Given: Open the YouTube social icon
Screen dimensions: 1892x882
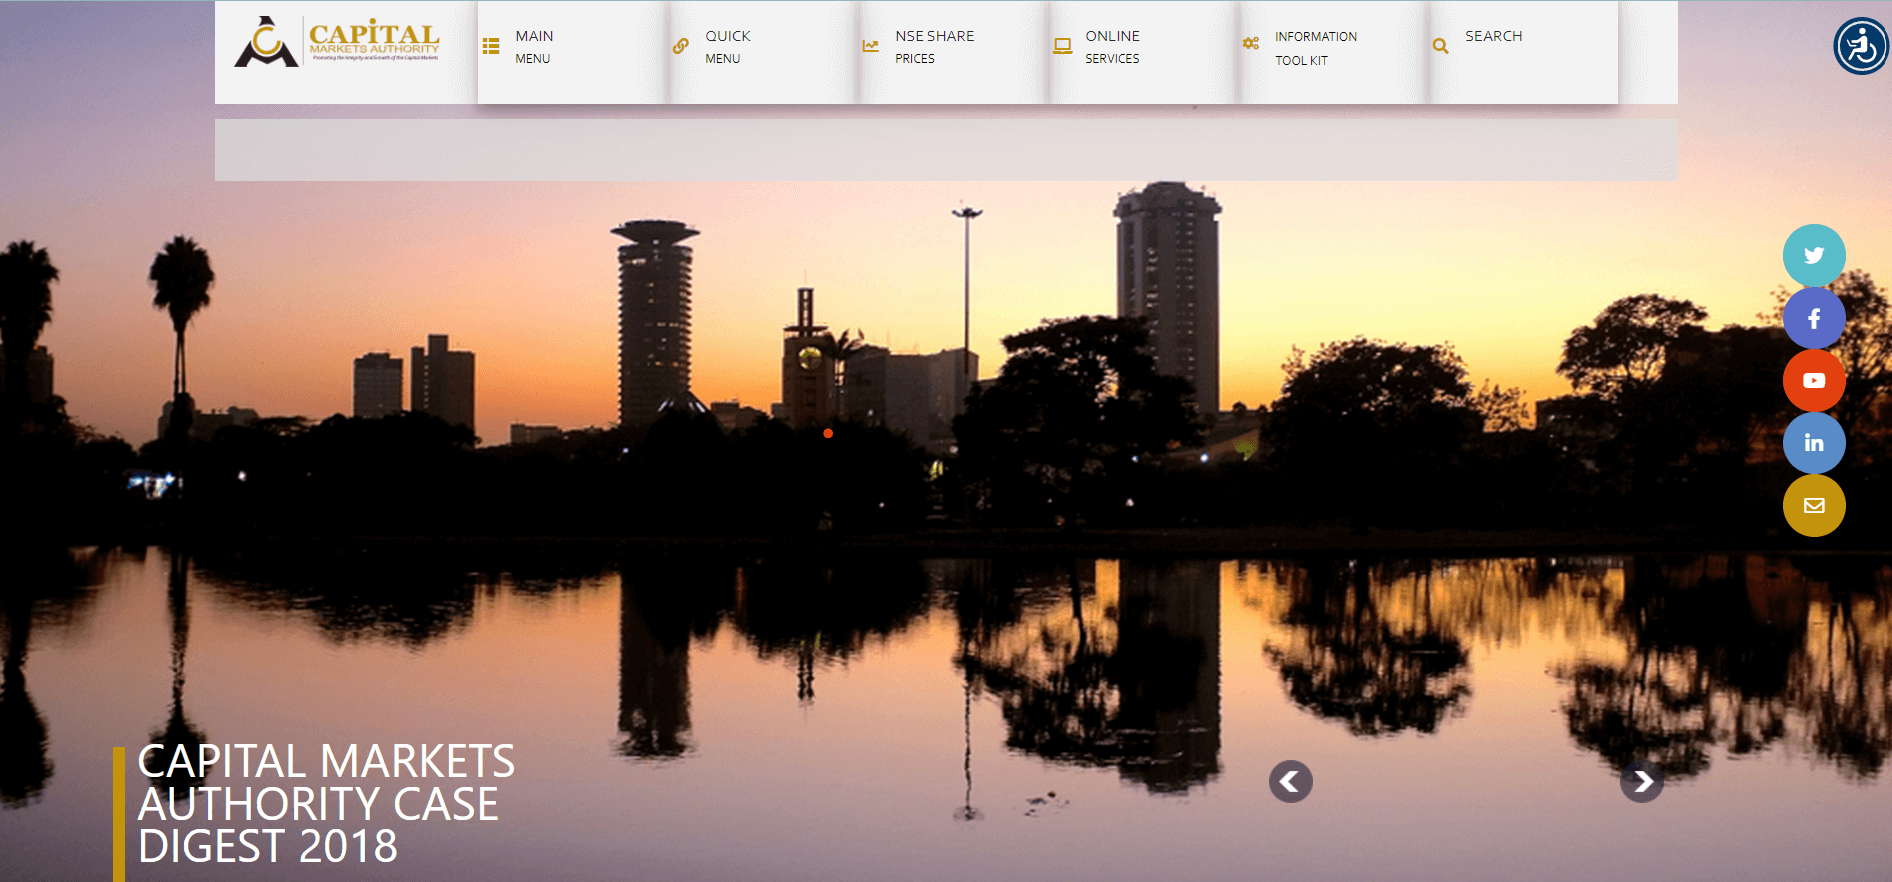Looking at the screenshot, I should pyautogui.click(x=1814, y=381).
